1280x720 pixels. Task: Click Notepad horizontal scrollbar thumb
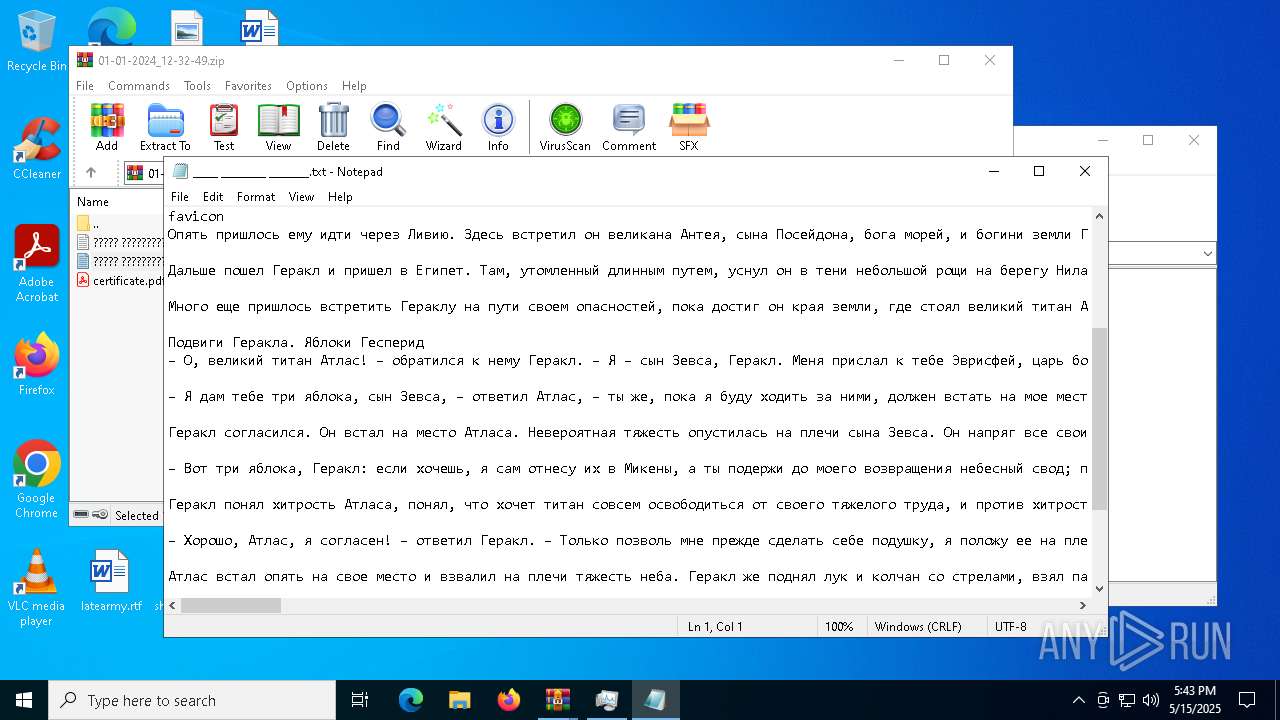(x=231, y=605)
